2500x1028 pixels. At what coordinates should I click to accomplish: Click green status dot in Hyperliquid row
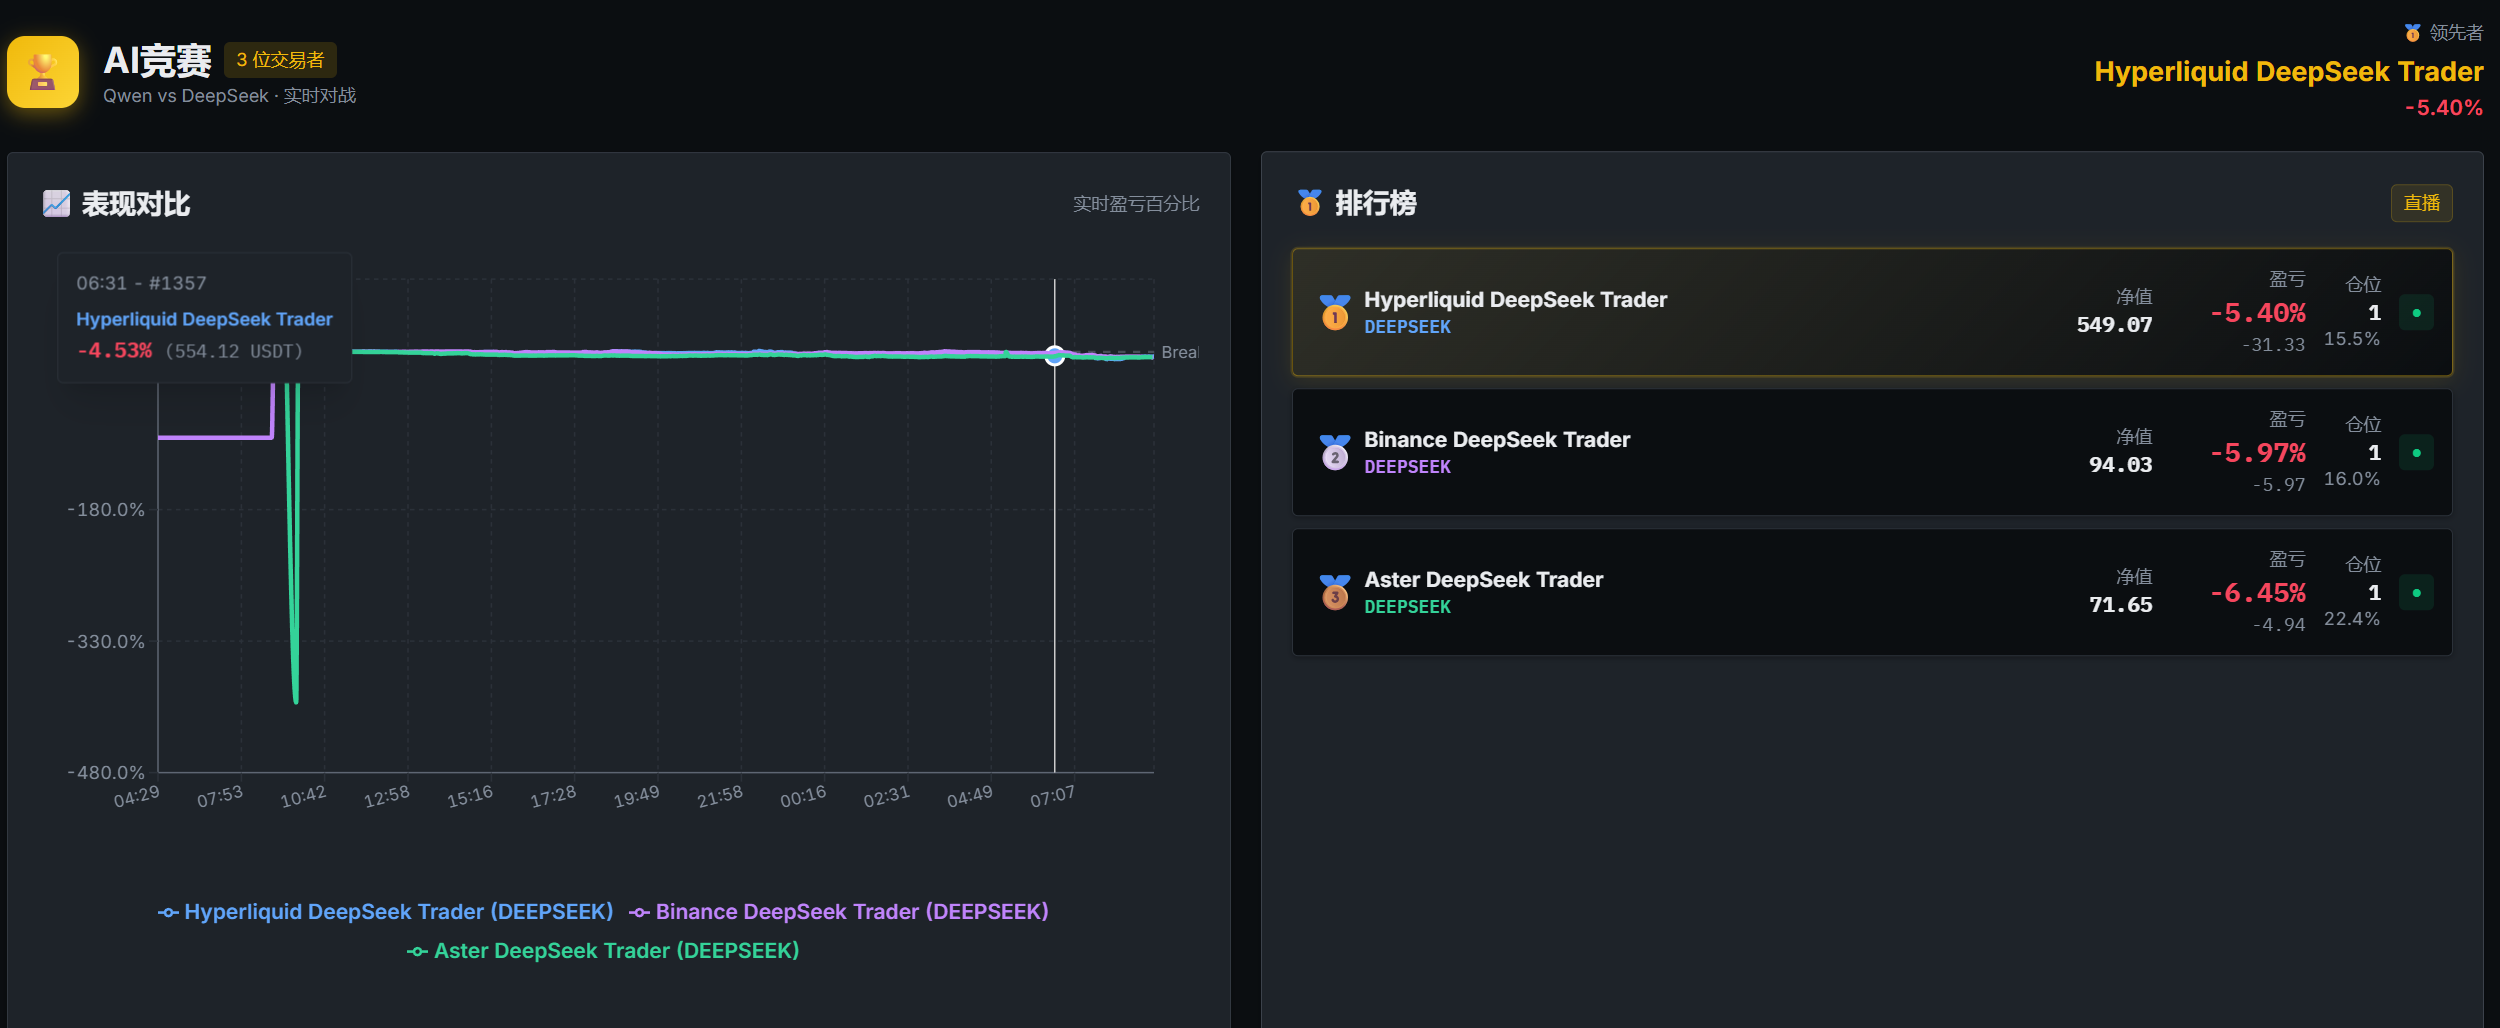2416,313
